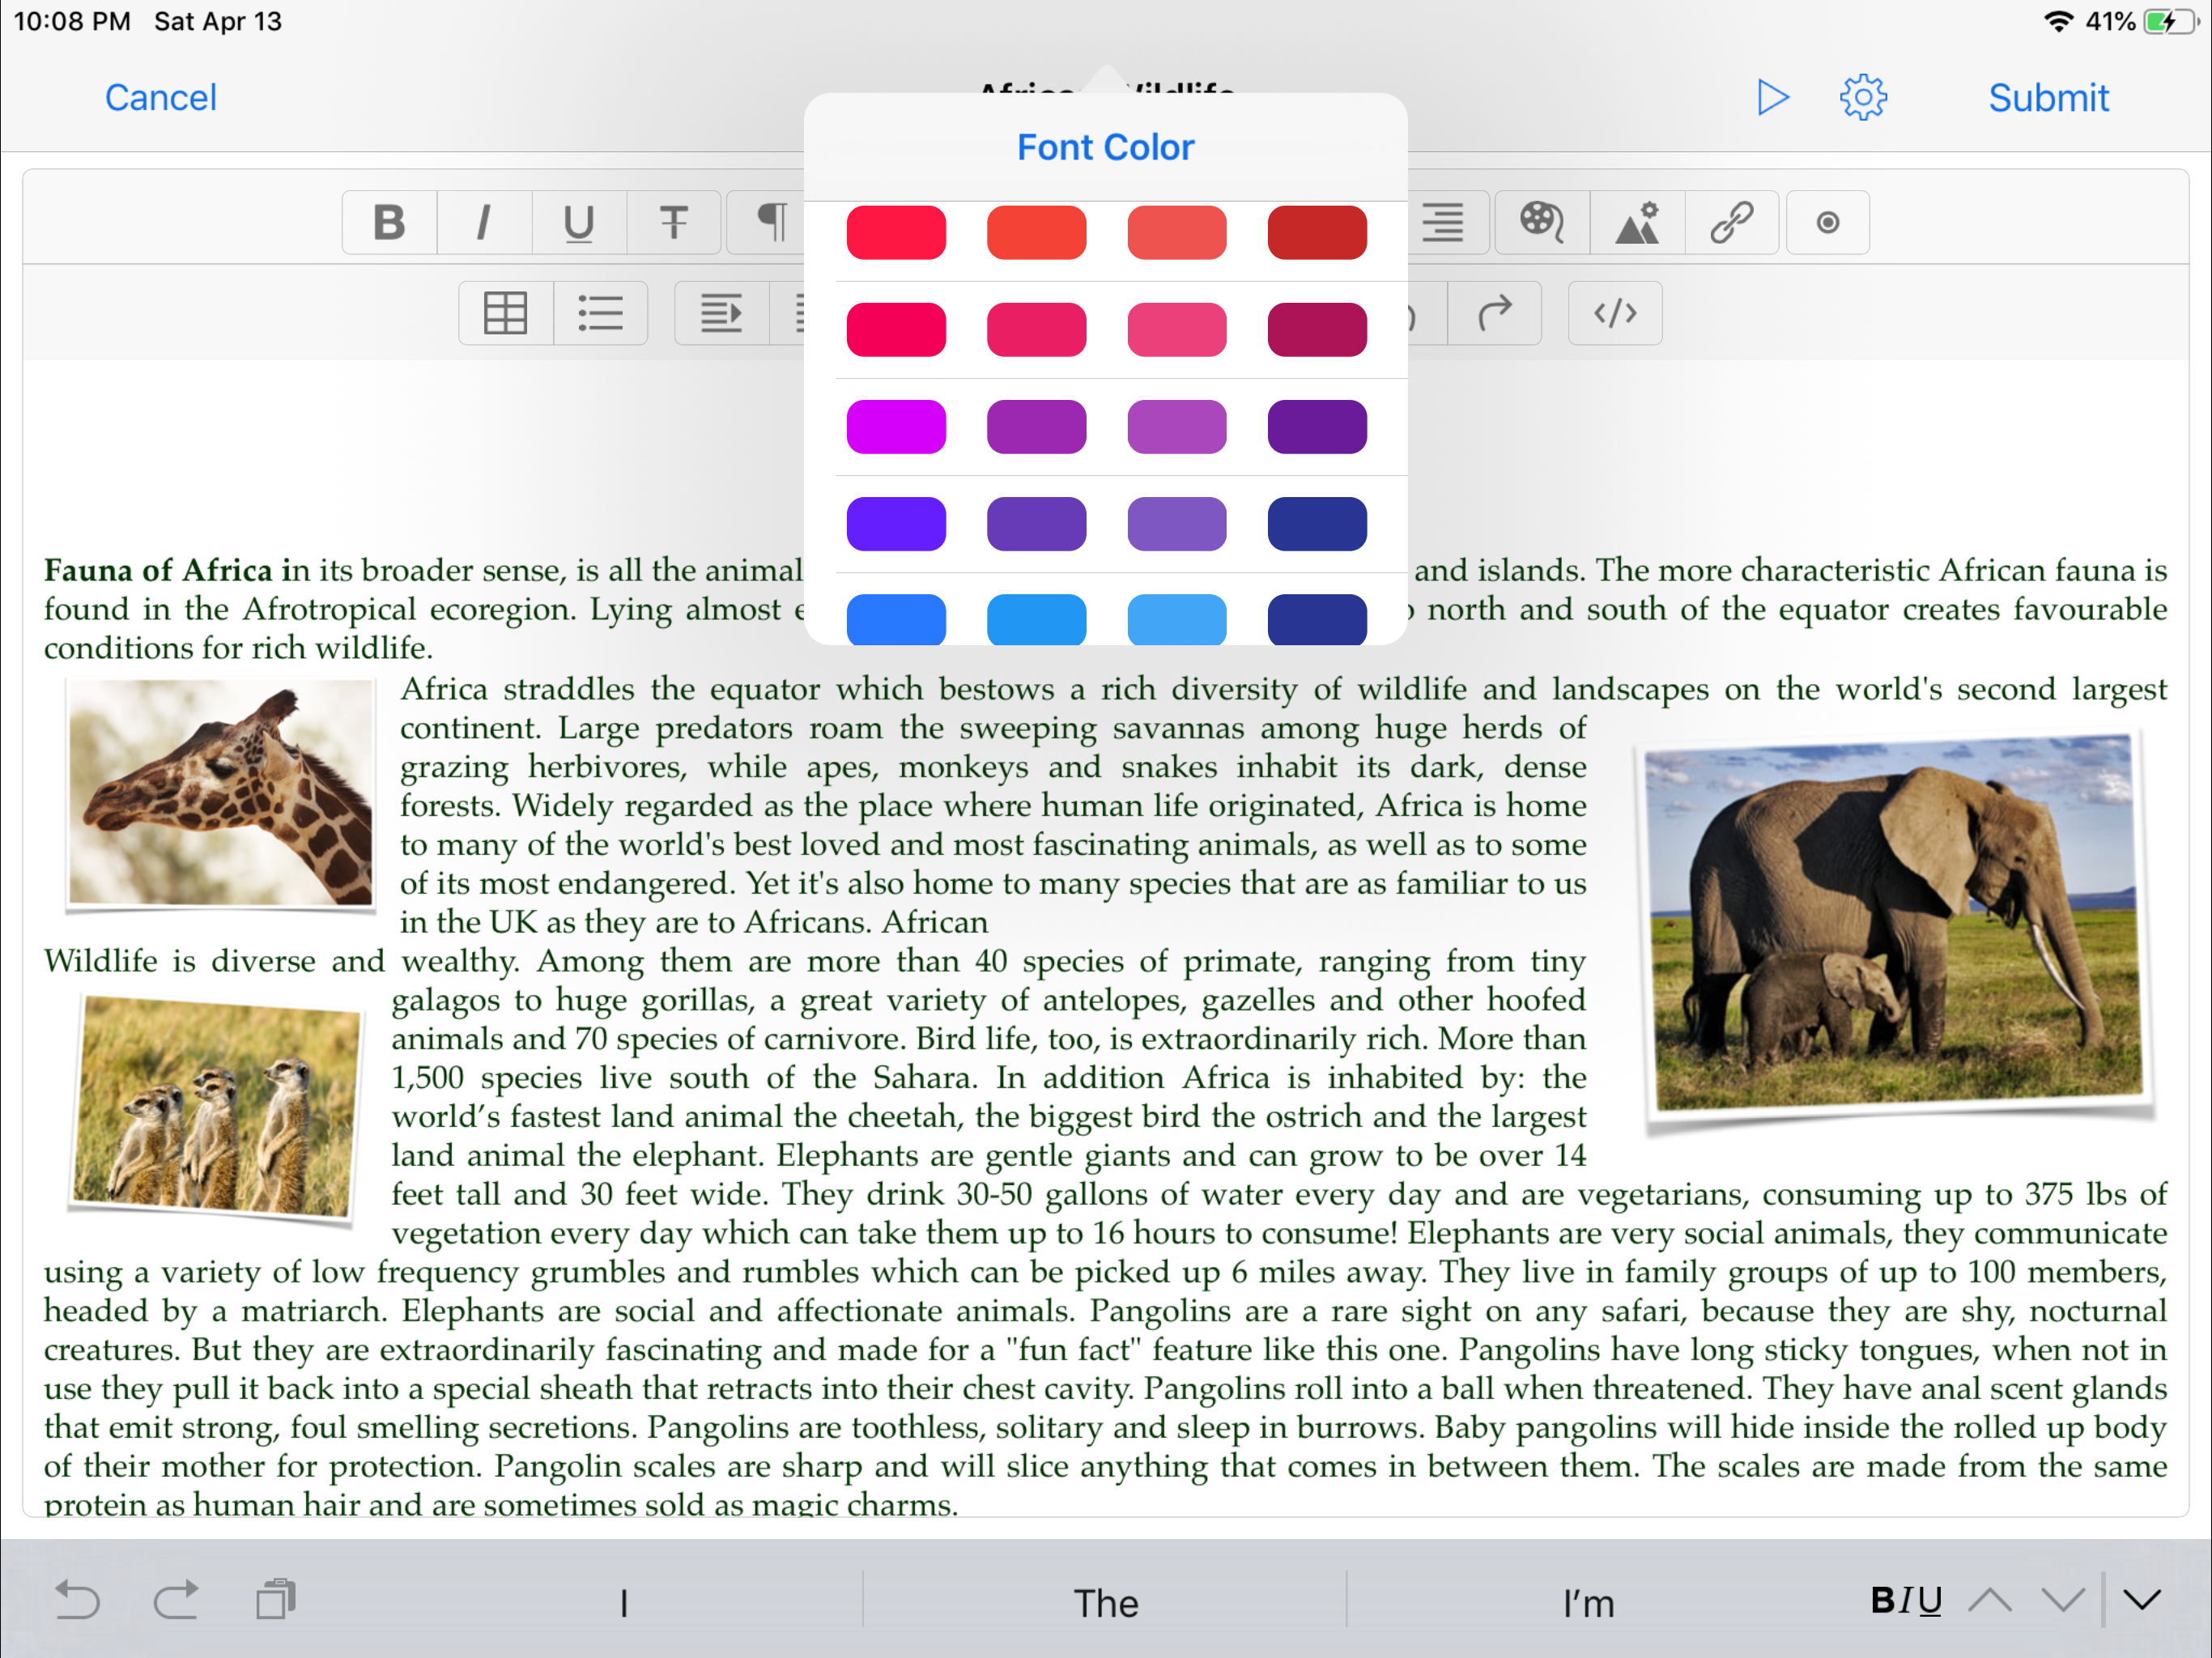Toggle Underline formatting in the editor toolbar

point(579,222)
